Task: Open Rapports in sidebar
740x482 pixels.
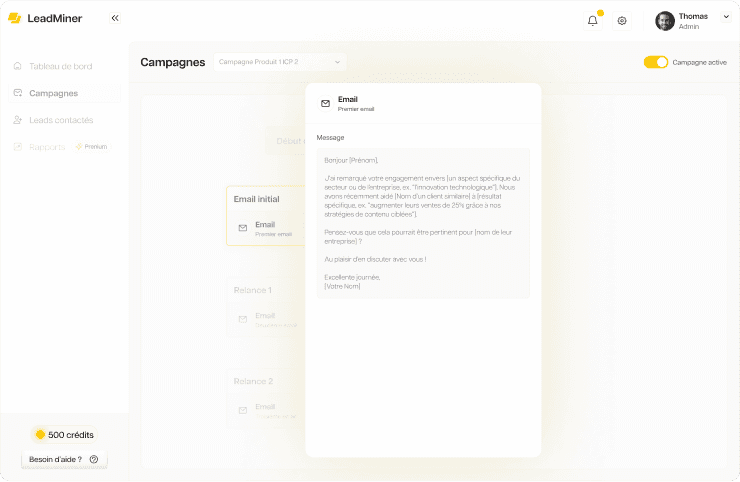Action: tap(47, 147)
